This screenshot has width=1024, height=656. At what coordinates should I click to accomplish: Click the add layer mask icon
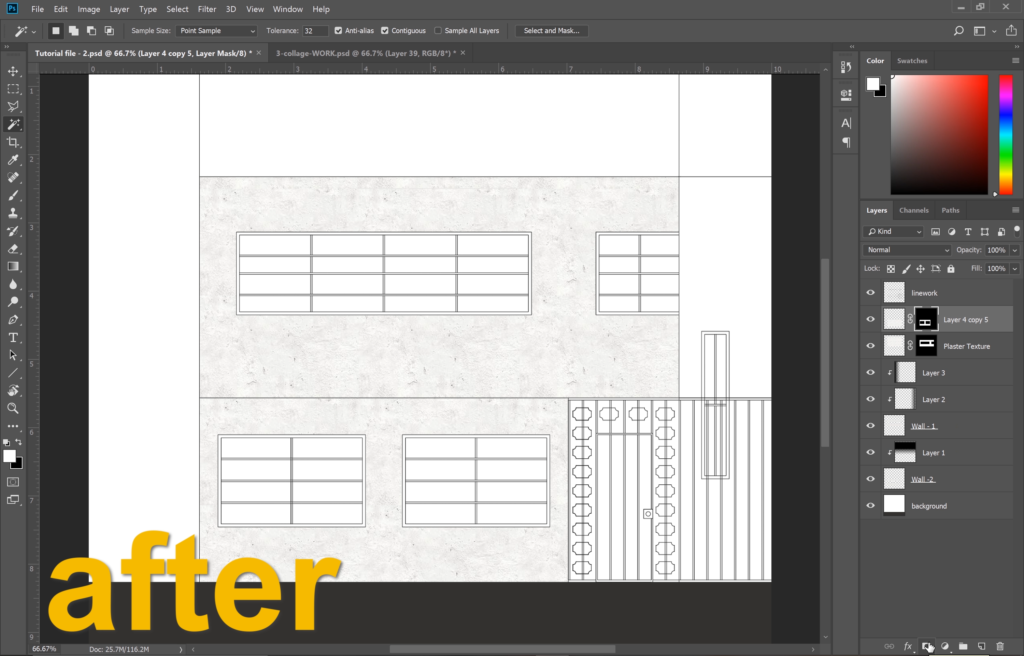926,646
